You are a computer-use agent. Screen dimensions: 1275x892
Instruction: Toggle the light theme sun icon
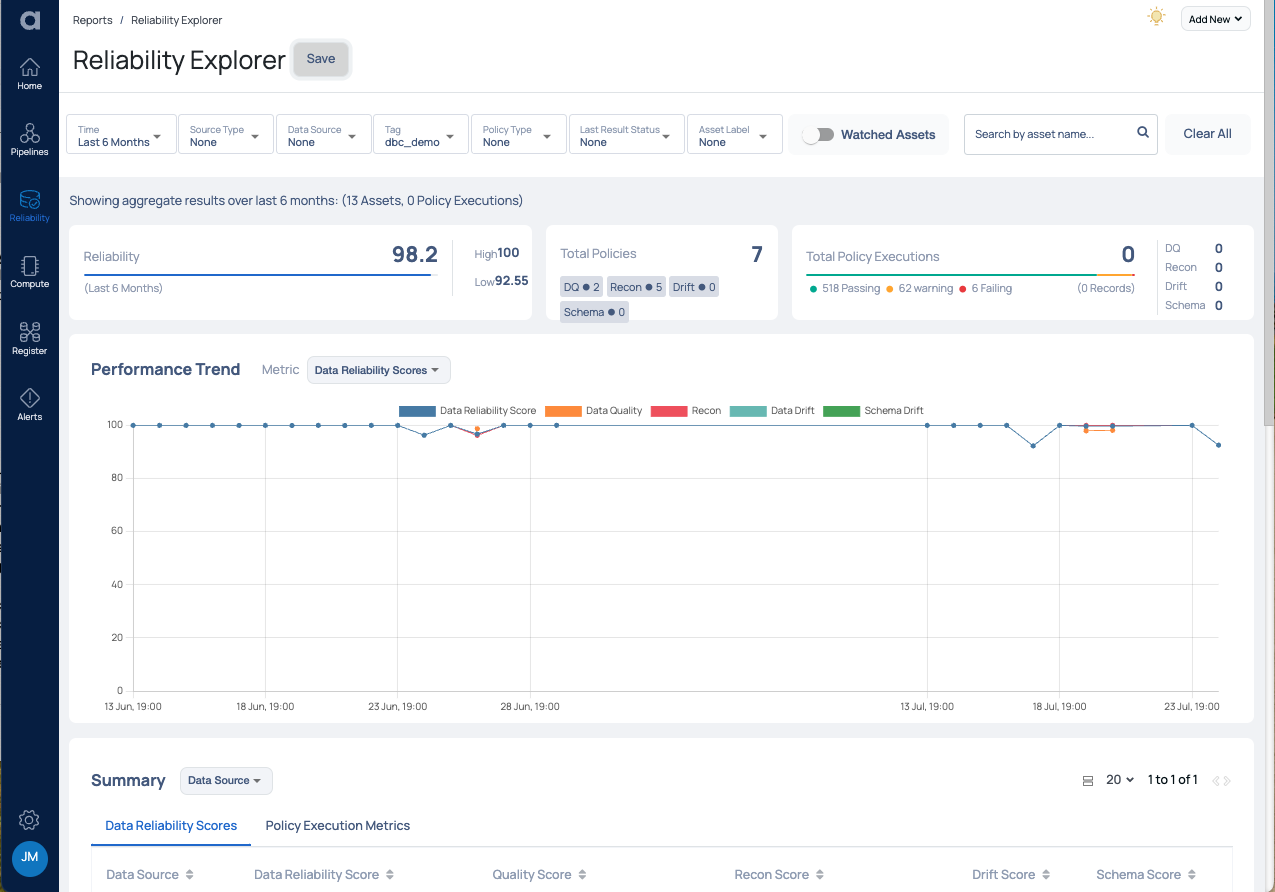[x=1156, y=17]
